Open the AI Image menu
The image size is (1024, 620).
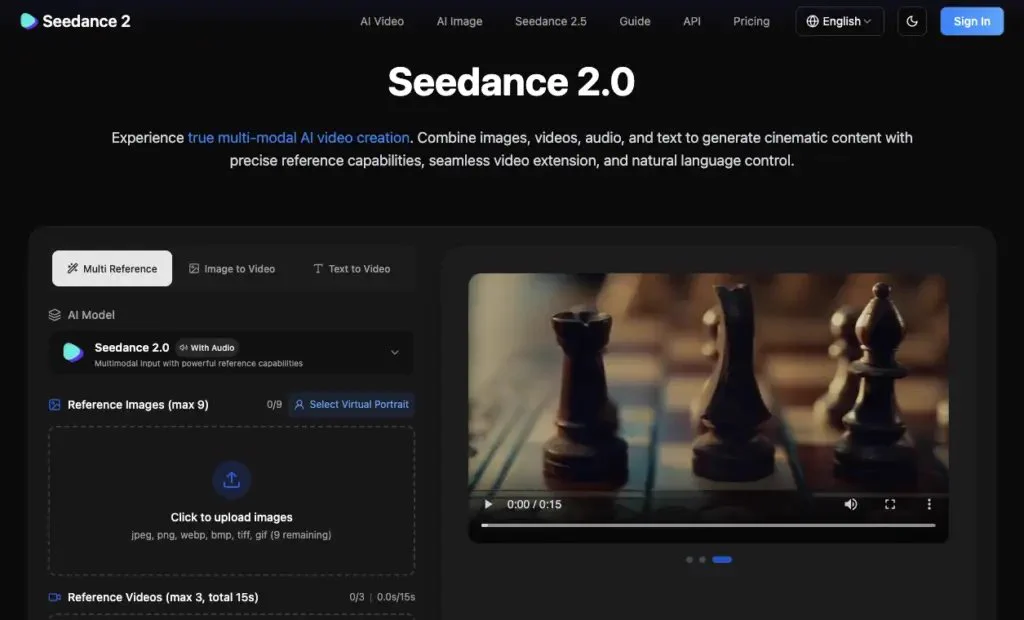(x=459, y=22)
